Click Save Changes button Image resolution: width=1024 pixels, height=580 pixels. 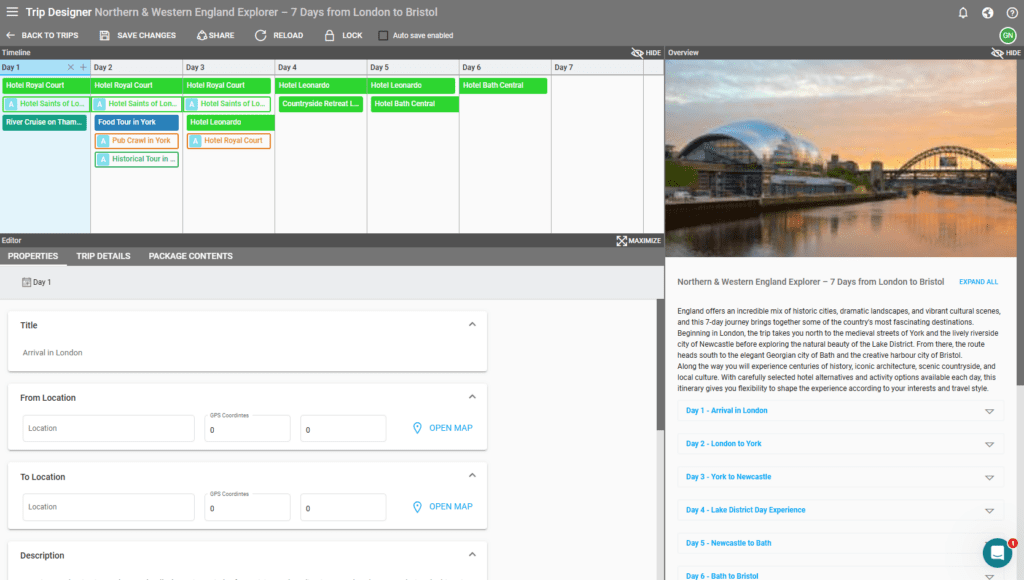138,36
